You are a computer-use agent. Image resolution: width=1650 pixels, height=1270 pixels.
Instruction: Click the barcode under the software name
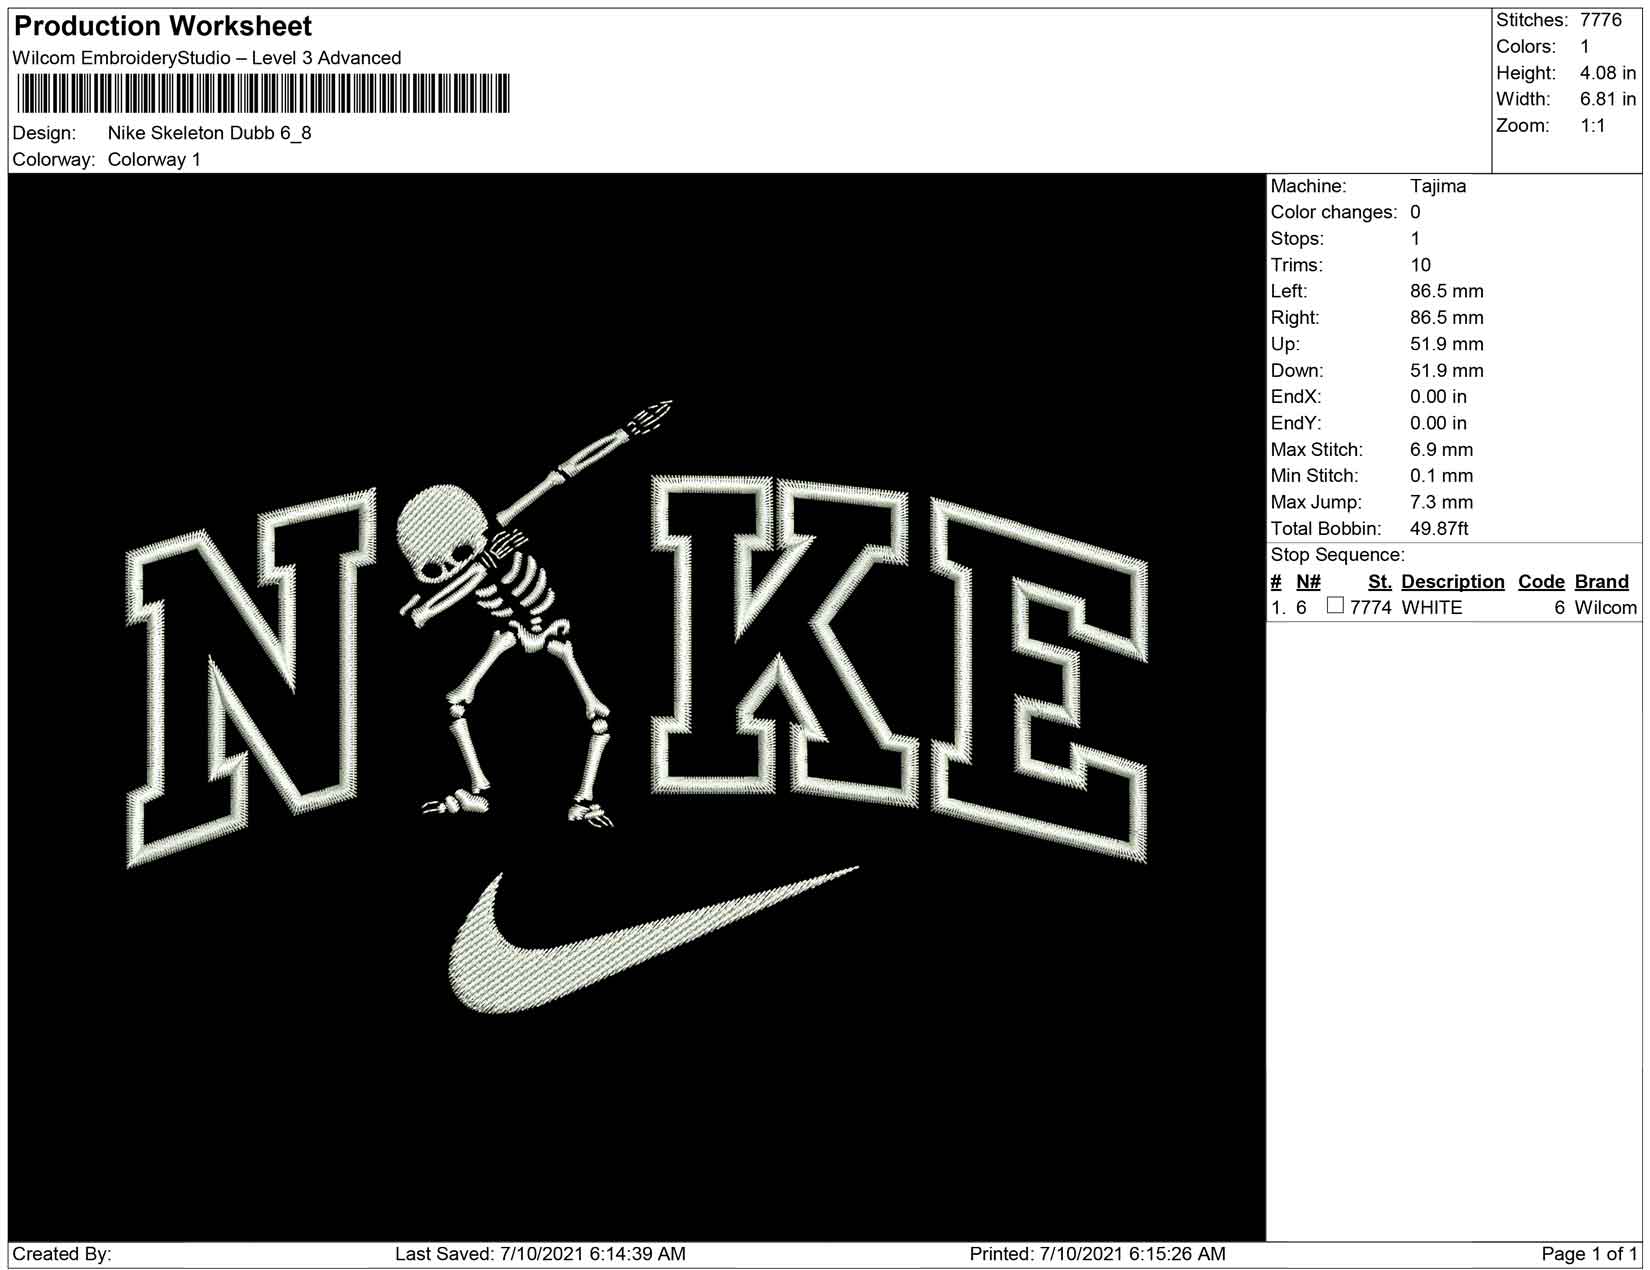(264, 95)
